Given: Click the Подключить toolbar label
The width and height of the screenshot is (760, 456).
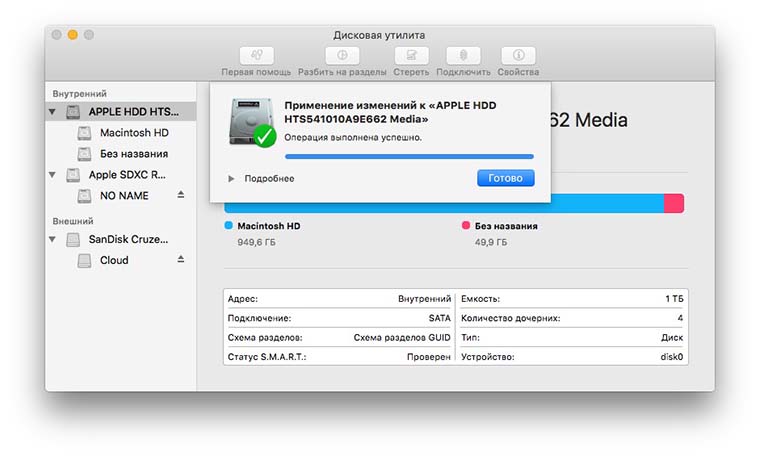Looking at the screenshot, I should point(463,72).
